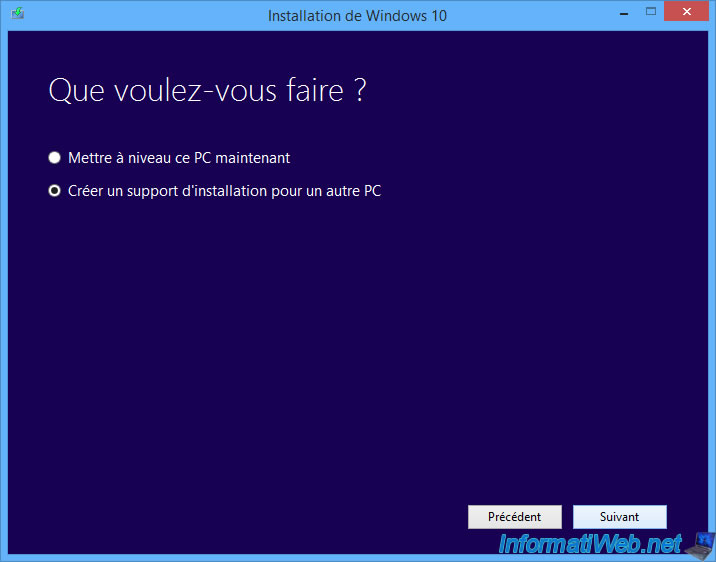
Task: Choose the 'Créer un support d'installation' radio button
Action: 55,191
